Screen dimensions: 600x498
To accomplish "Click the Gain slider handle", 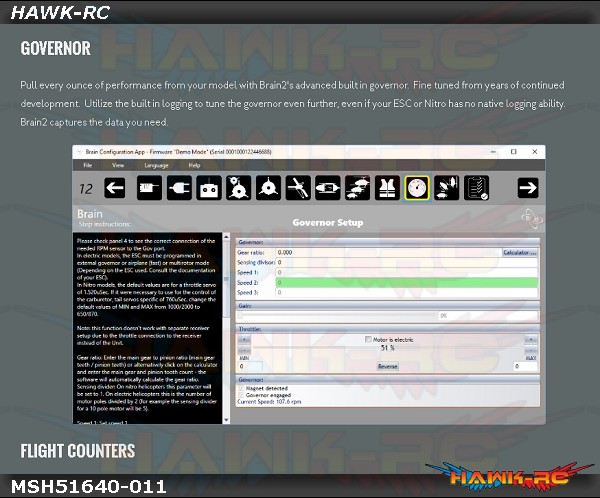I will pos(240,315).
